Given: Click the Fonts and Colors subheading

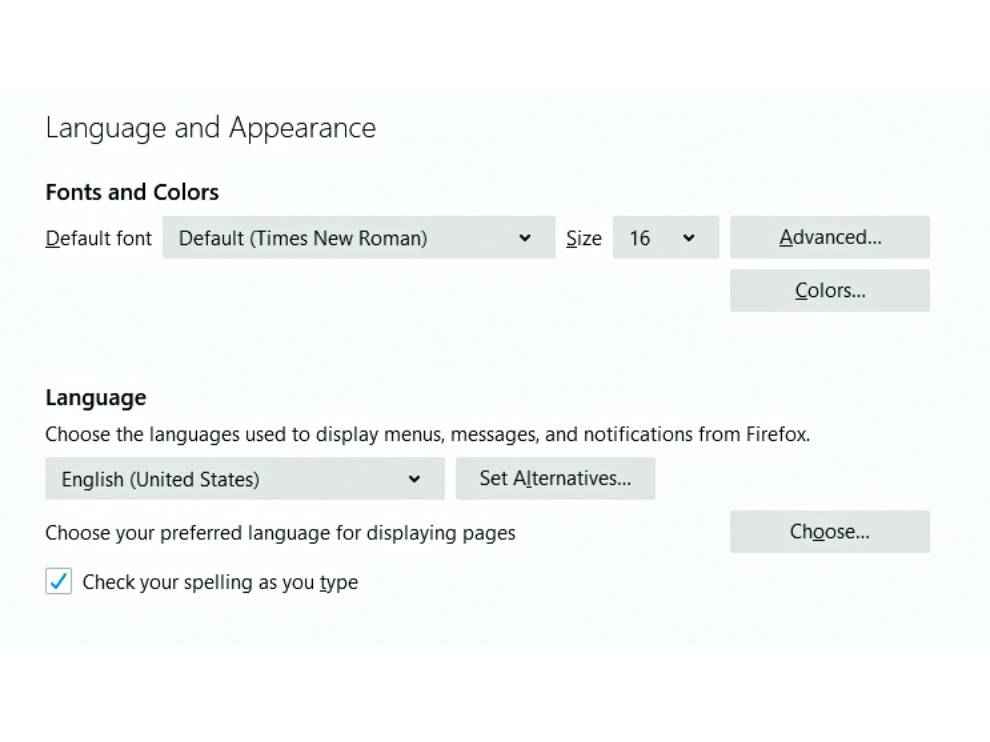Looking at the screenshot, I should (132, 192).
